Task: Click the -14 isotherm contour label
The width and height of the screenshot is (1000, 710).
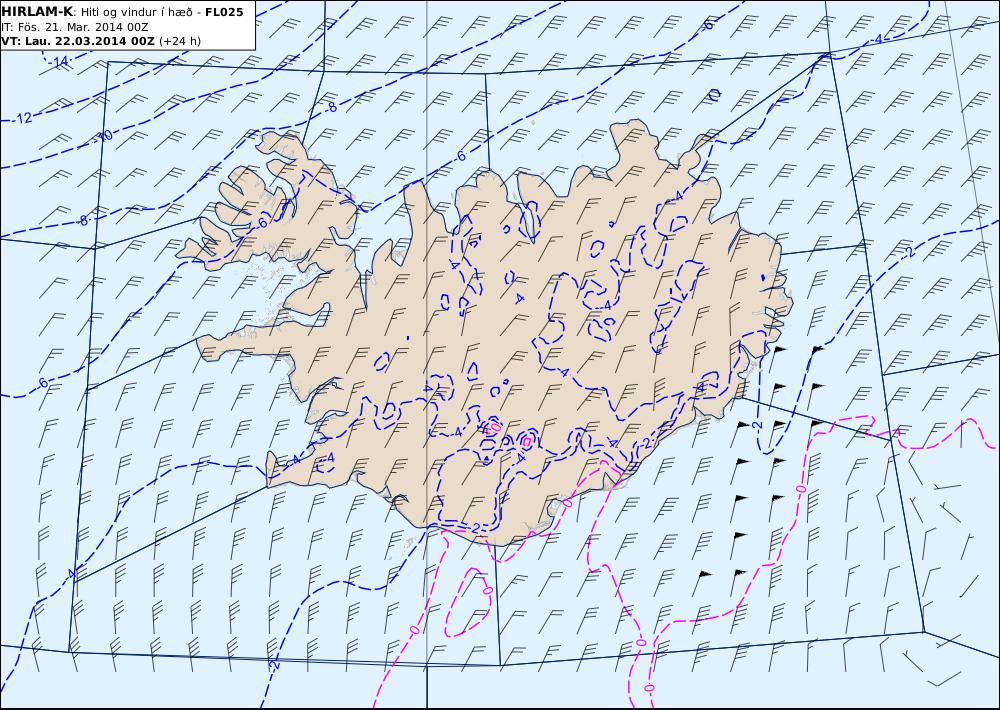Action: point(59,61)
